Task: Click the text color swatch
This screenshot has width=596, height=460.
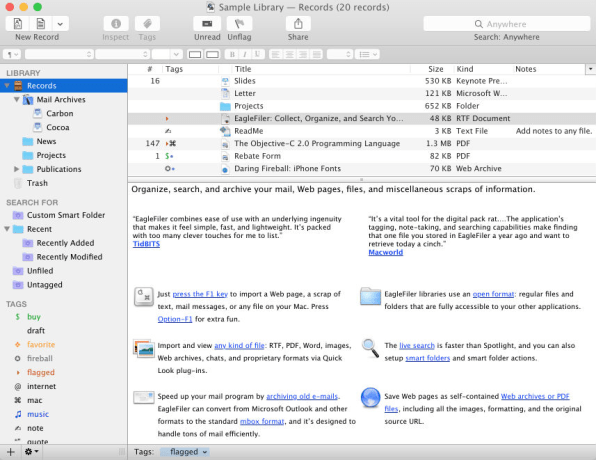Action: (x=195, y=54)
